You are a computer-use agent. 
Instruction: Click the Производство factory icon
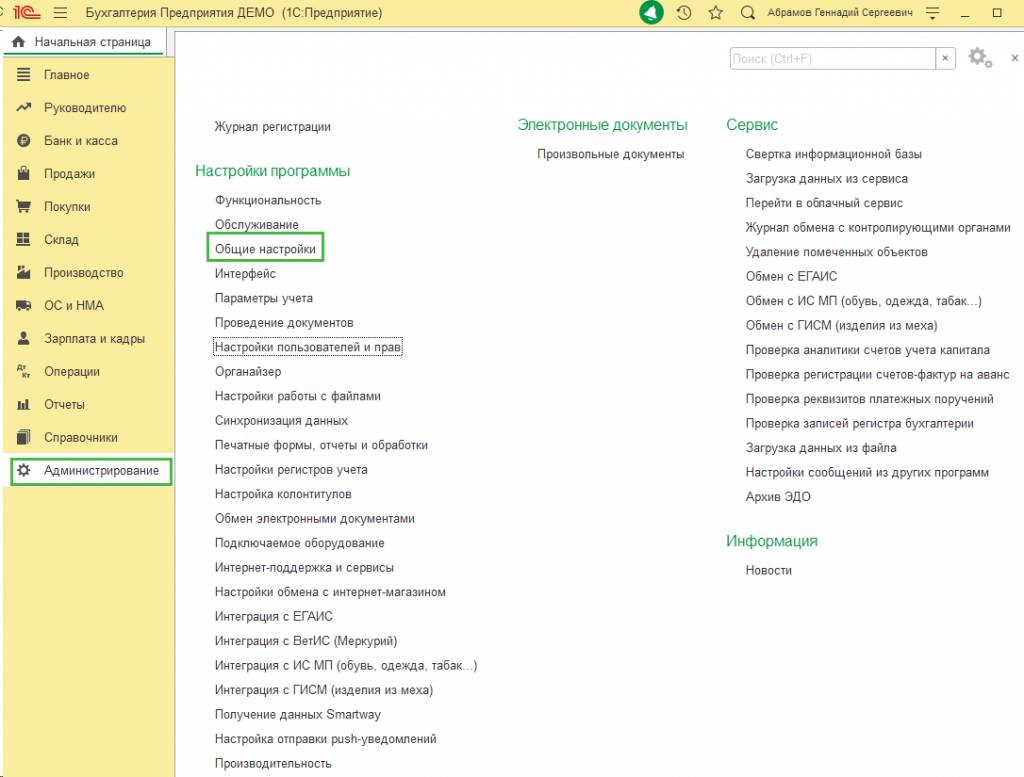point(24,272)
